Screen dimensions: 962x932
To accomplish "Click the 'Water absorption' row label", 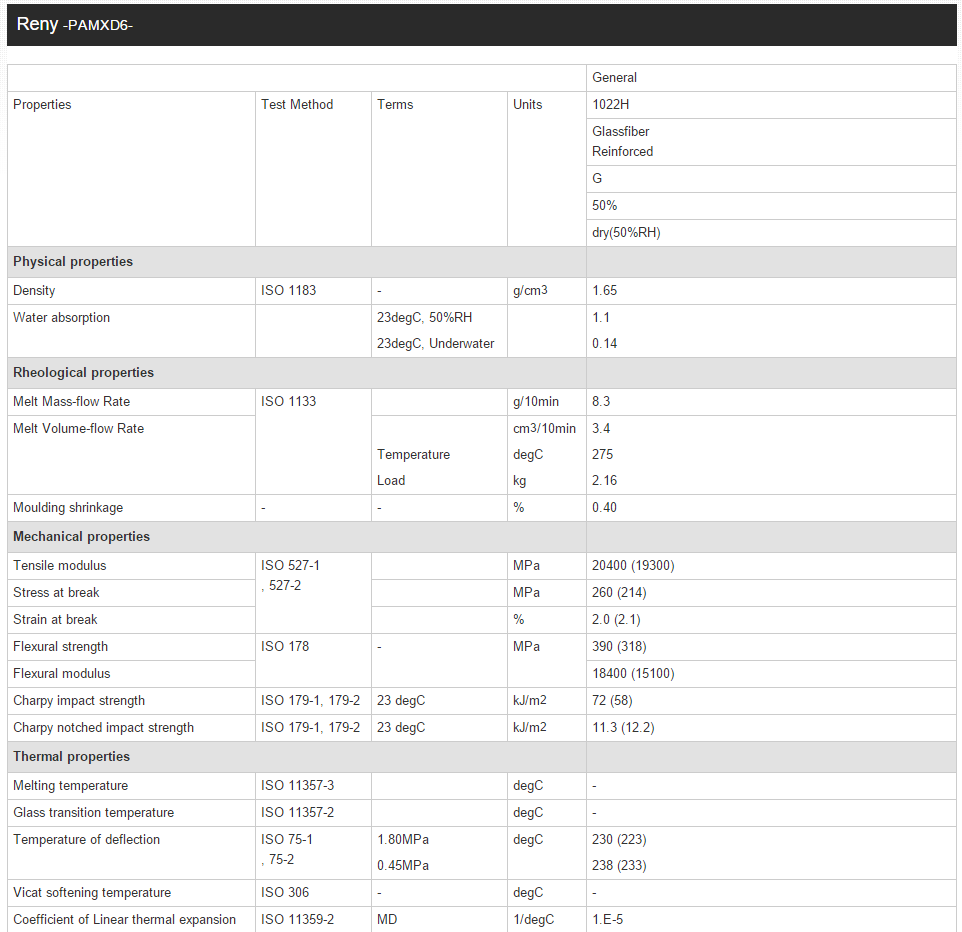I will coord(61,318).
